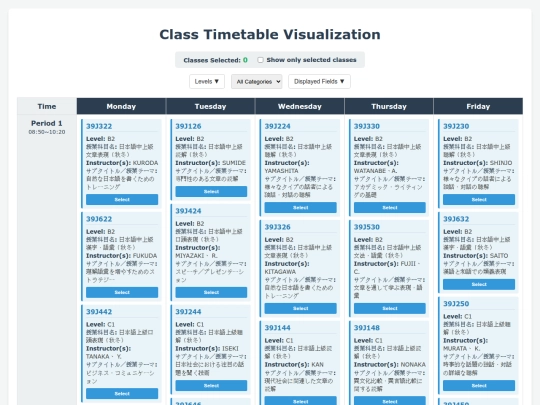Select class 39J230 with instructor SHINJO
Image resolution: width=540 pixels, height=405 pixels.
pyautogui.click(x=479, y=199)
